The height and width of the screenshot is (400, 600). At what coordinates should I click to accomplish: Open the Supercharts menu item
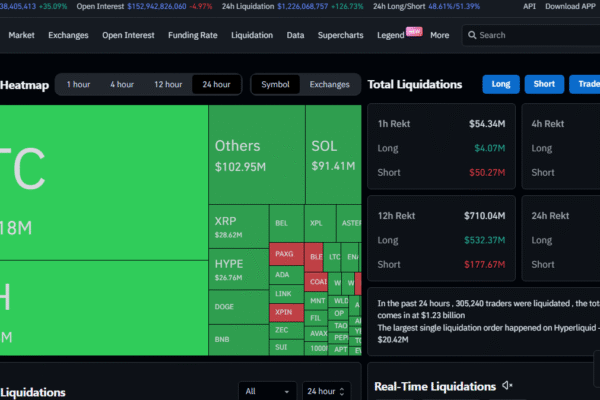339,35
